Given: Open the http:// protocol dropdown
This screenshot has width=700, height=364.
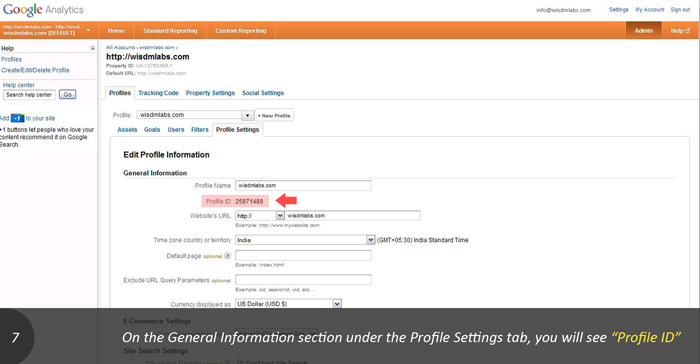Looking at the screenshot, I should click(x=260, y=216).
